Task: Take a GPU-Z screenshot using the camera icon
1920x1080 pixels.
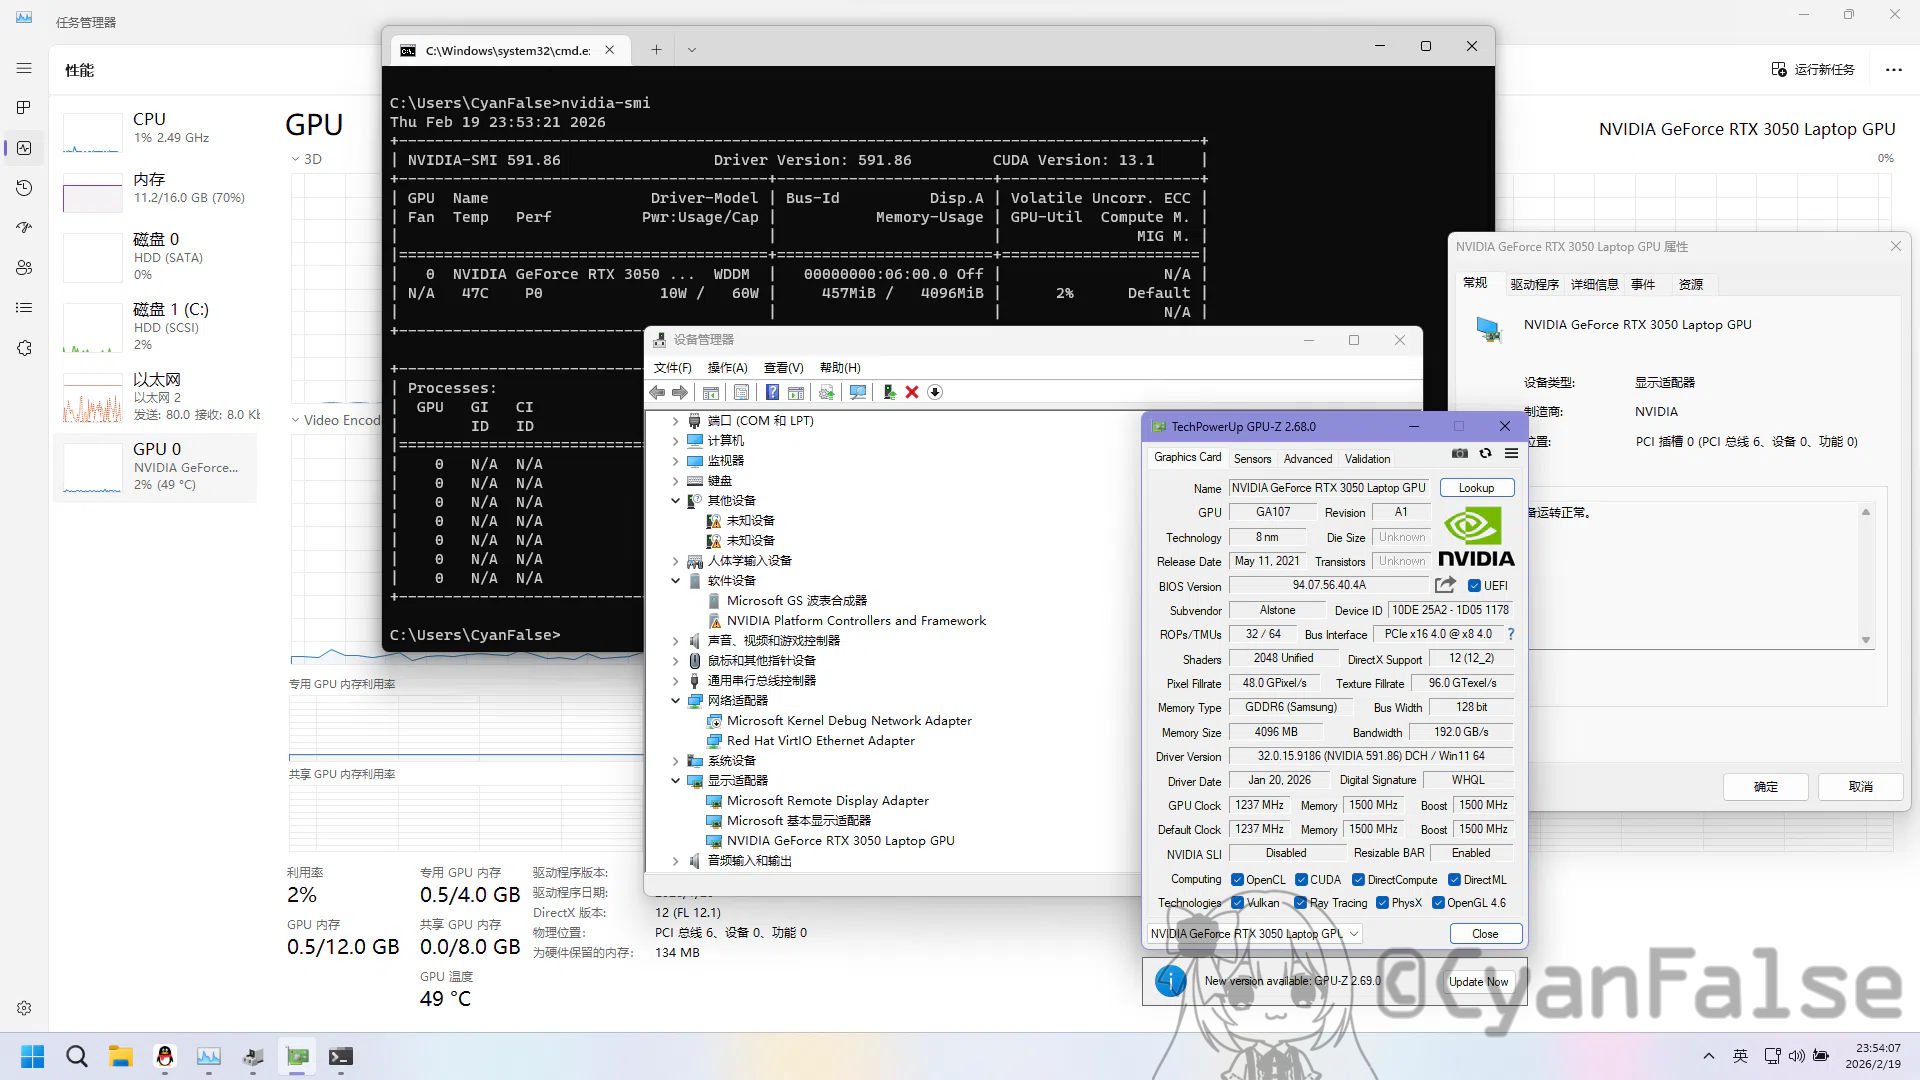Action: [x=1460, y=453]
